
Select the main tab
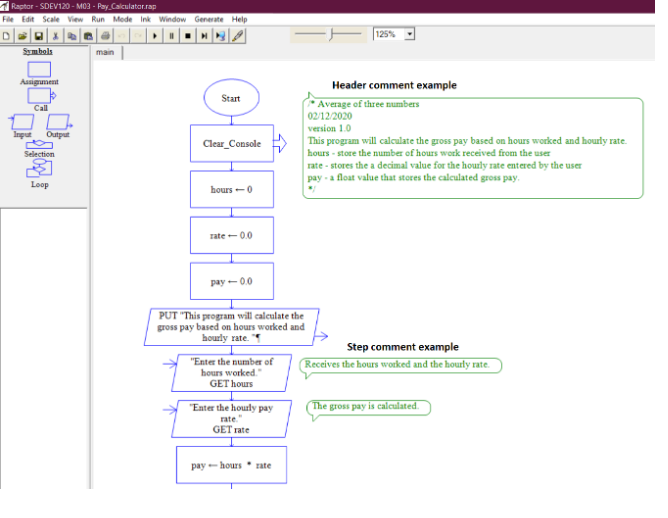(x=105, y=52)
